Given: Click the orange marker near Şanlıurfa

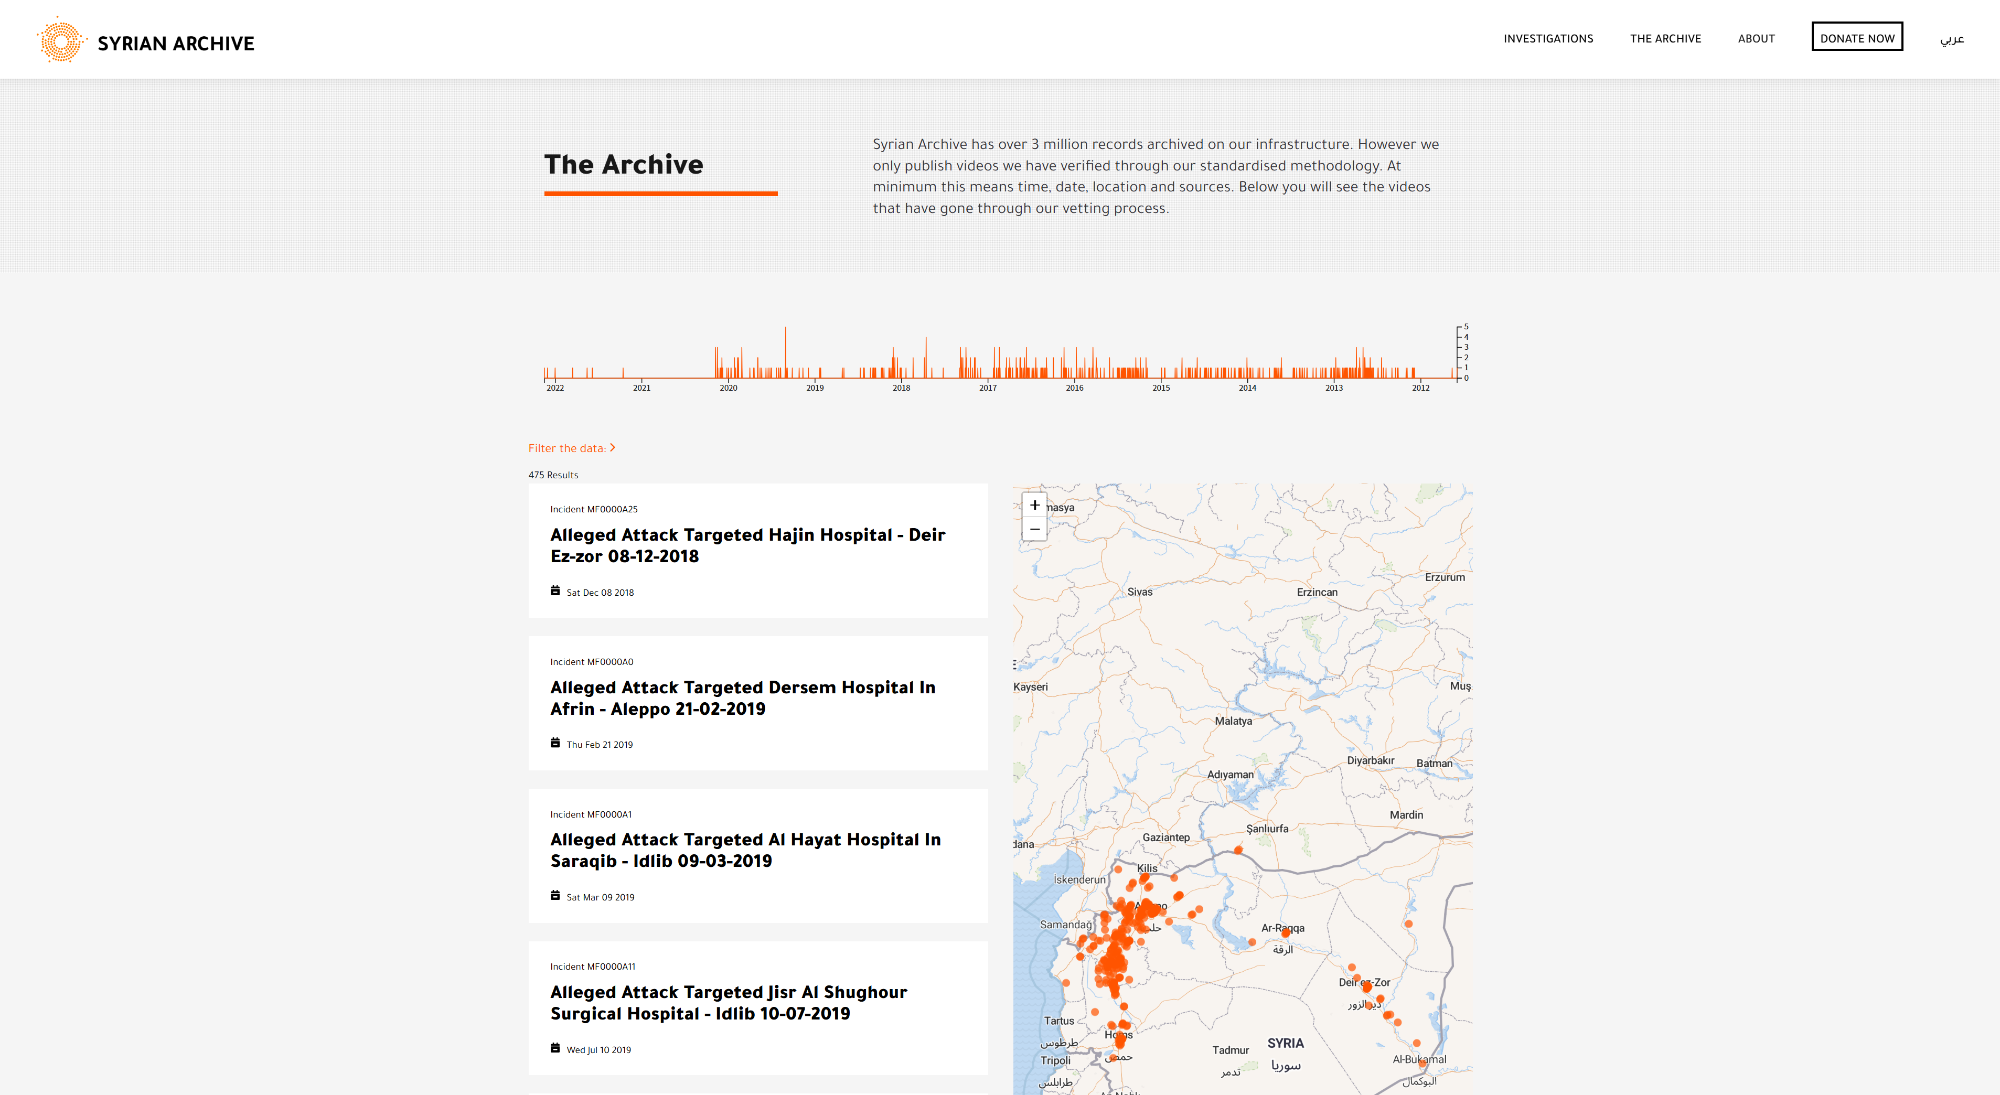Looking at the screenshot, I should pyautogui.click(x=1238, y=850).
